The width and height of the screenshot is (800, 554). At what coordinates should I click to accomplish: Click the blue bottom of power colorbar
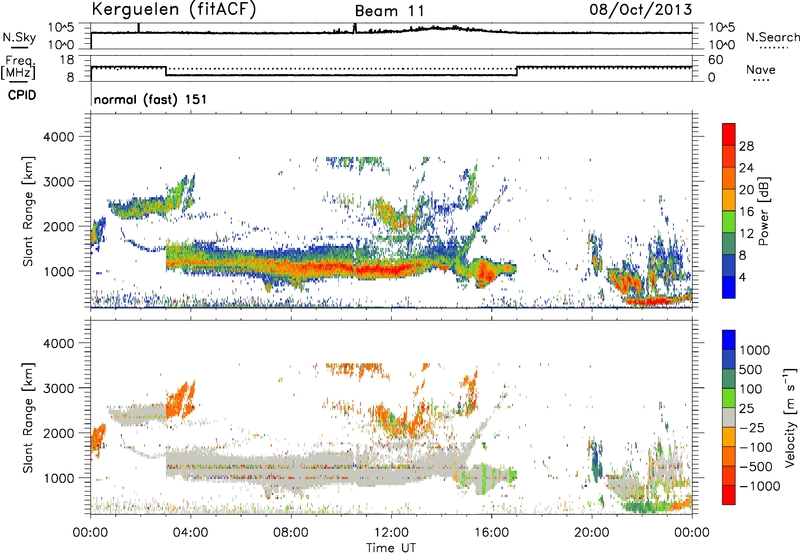click(x=729, y=287)
